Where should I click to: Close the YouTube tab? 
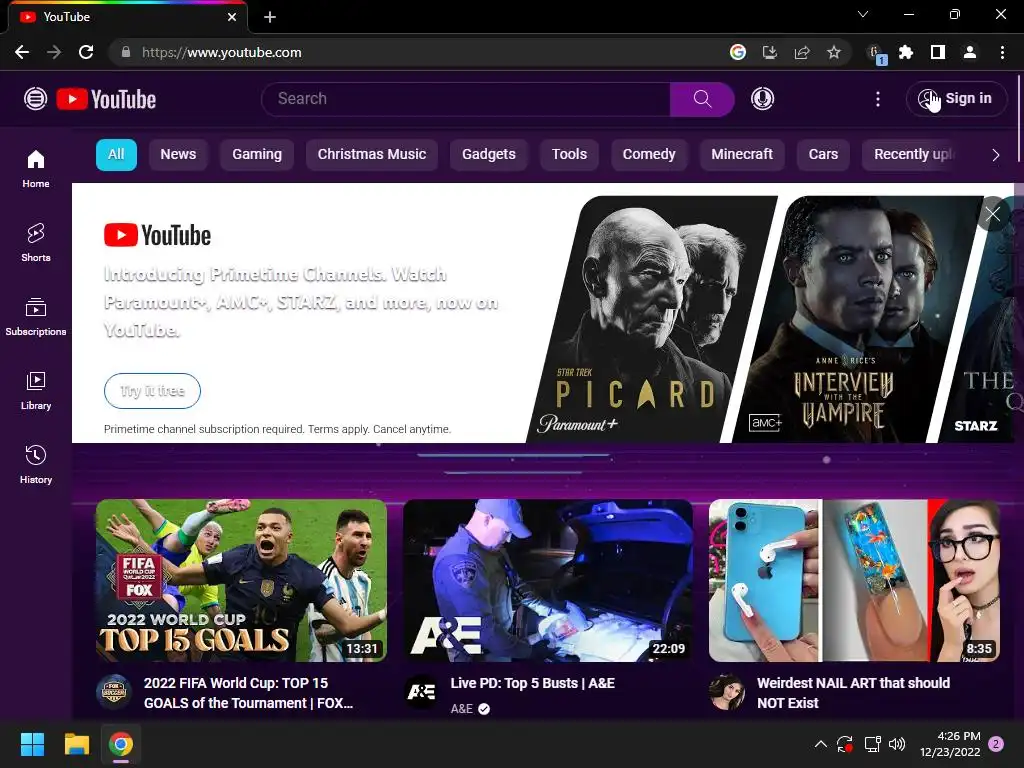[x=232, y=17]
